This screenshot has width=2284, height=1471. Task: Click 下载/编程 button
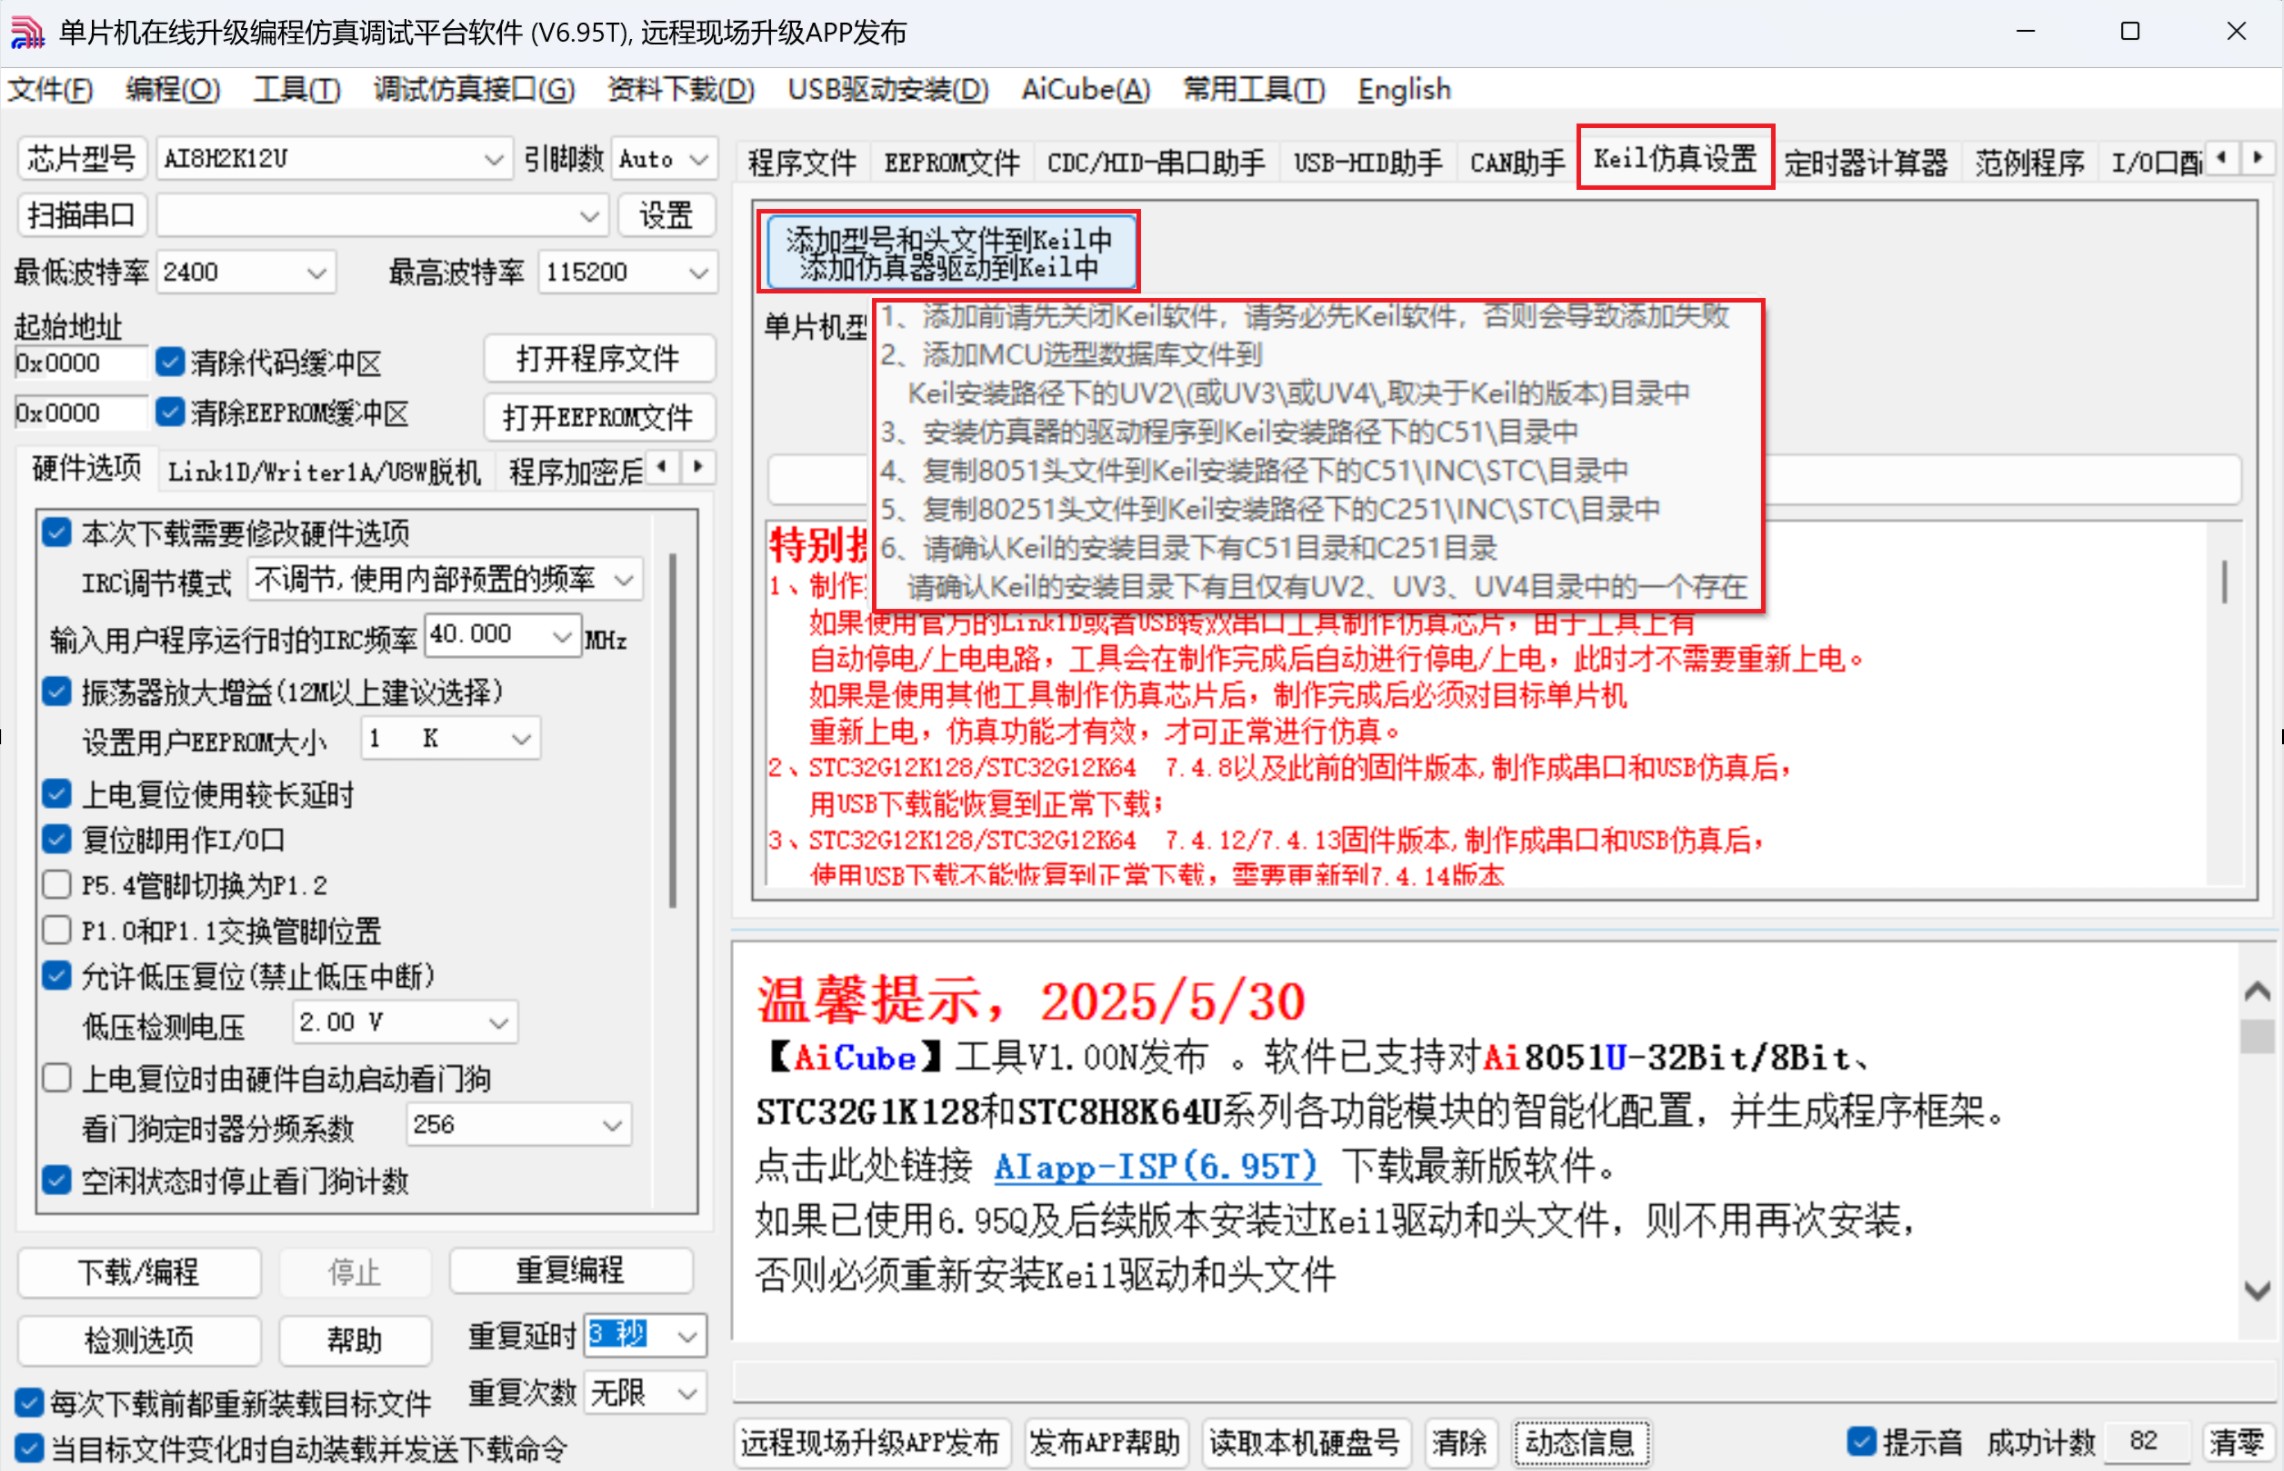tap(139, 1272)
